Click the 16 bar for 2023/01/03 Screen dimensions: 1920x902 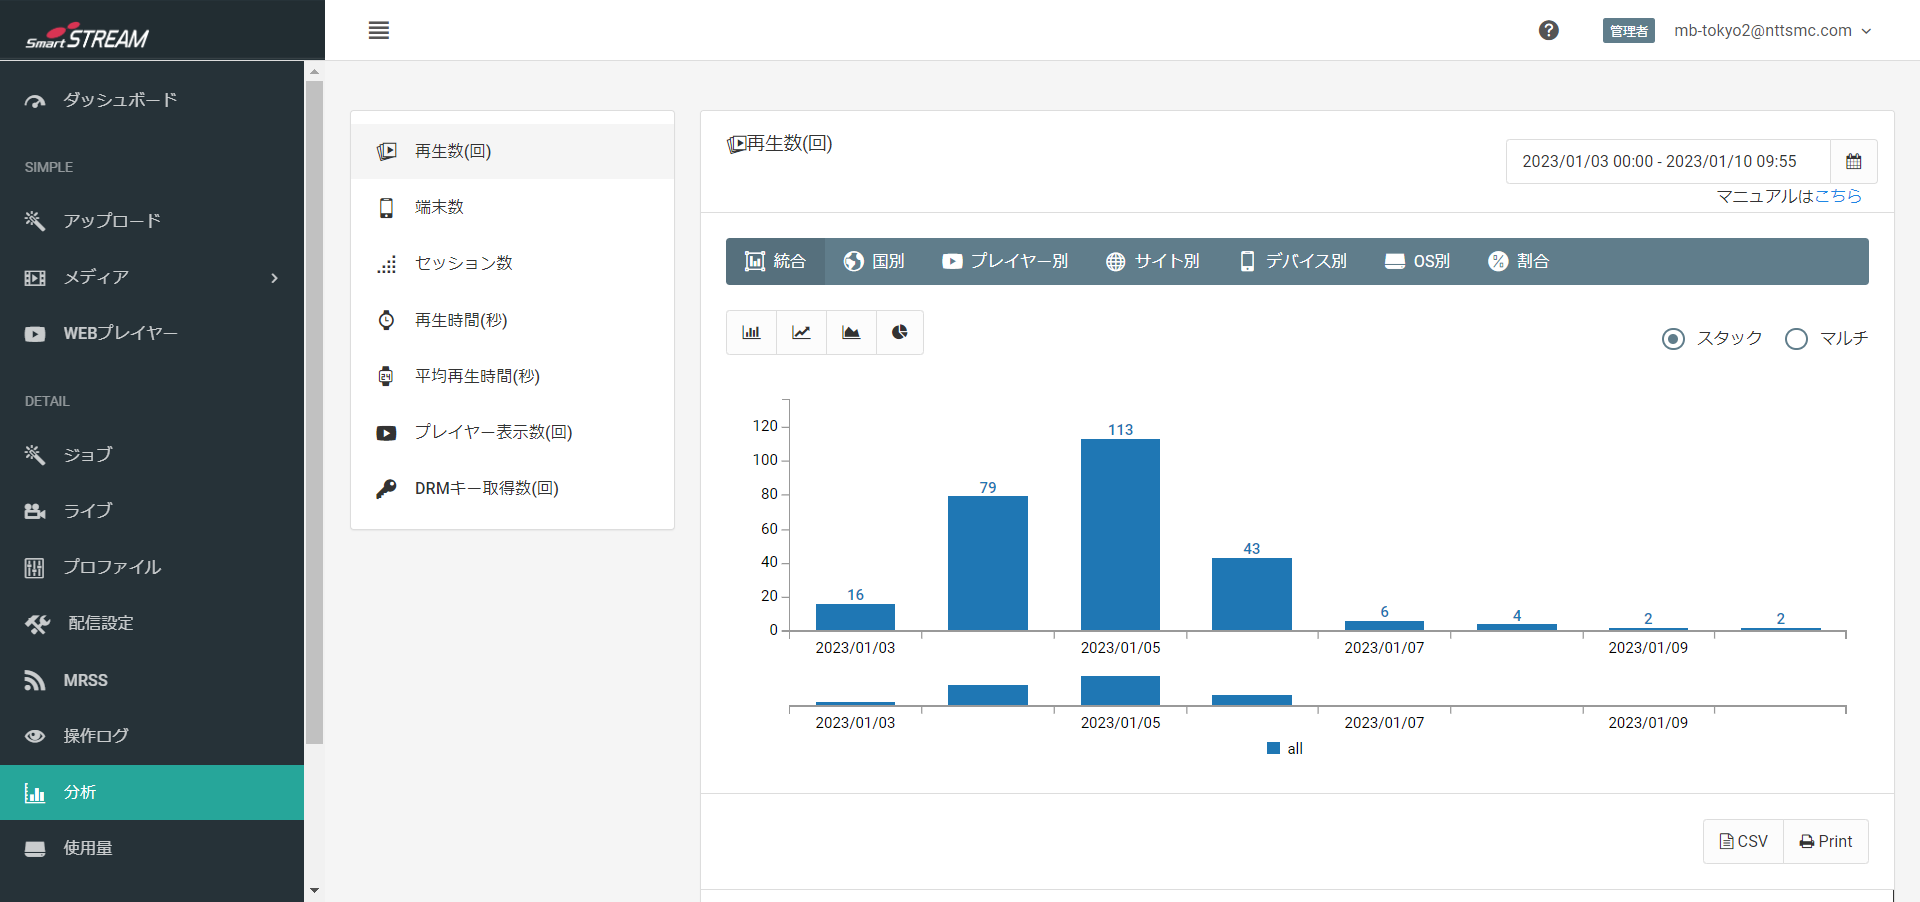pos(855,617)
